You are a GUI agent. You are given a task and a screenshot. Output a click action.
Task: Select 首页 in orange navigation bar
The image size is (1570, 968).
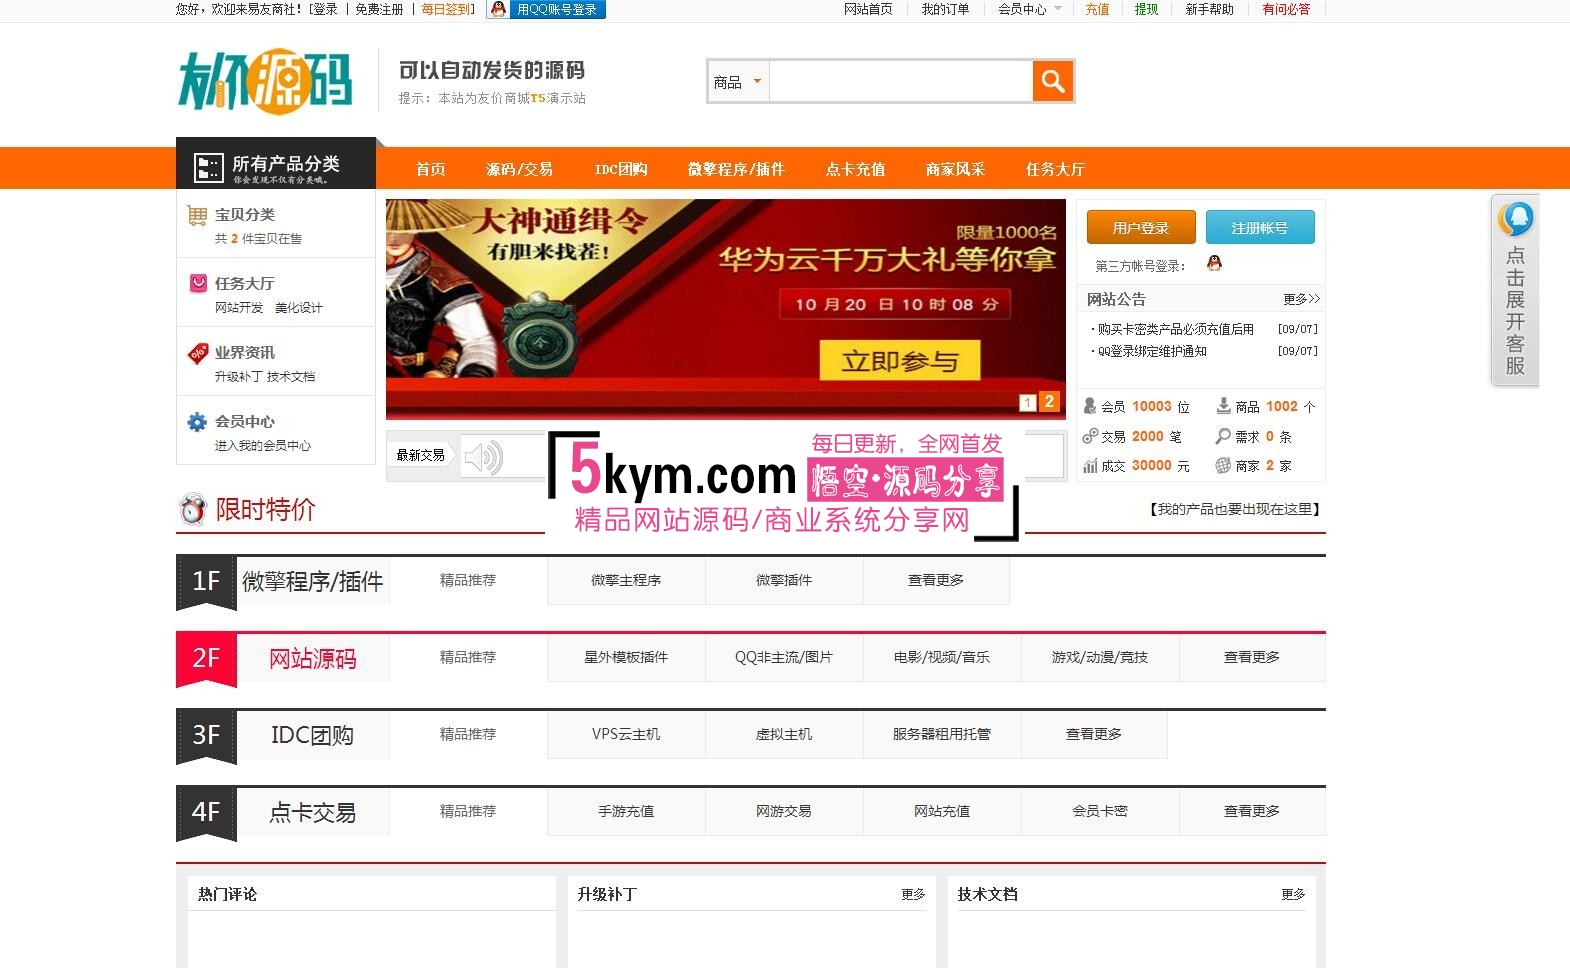[x=431, y=169]
